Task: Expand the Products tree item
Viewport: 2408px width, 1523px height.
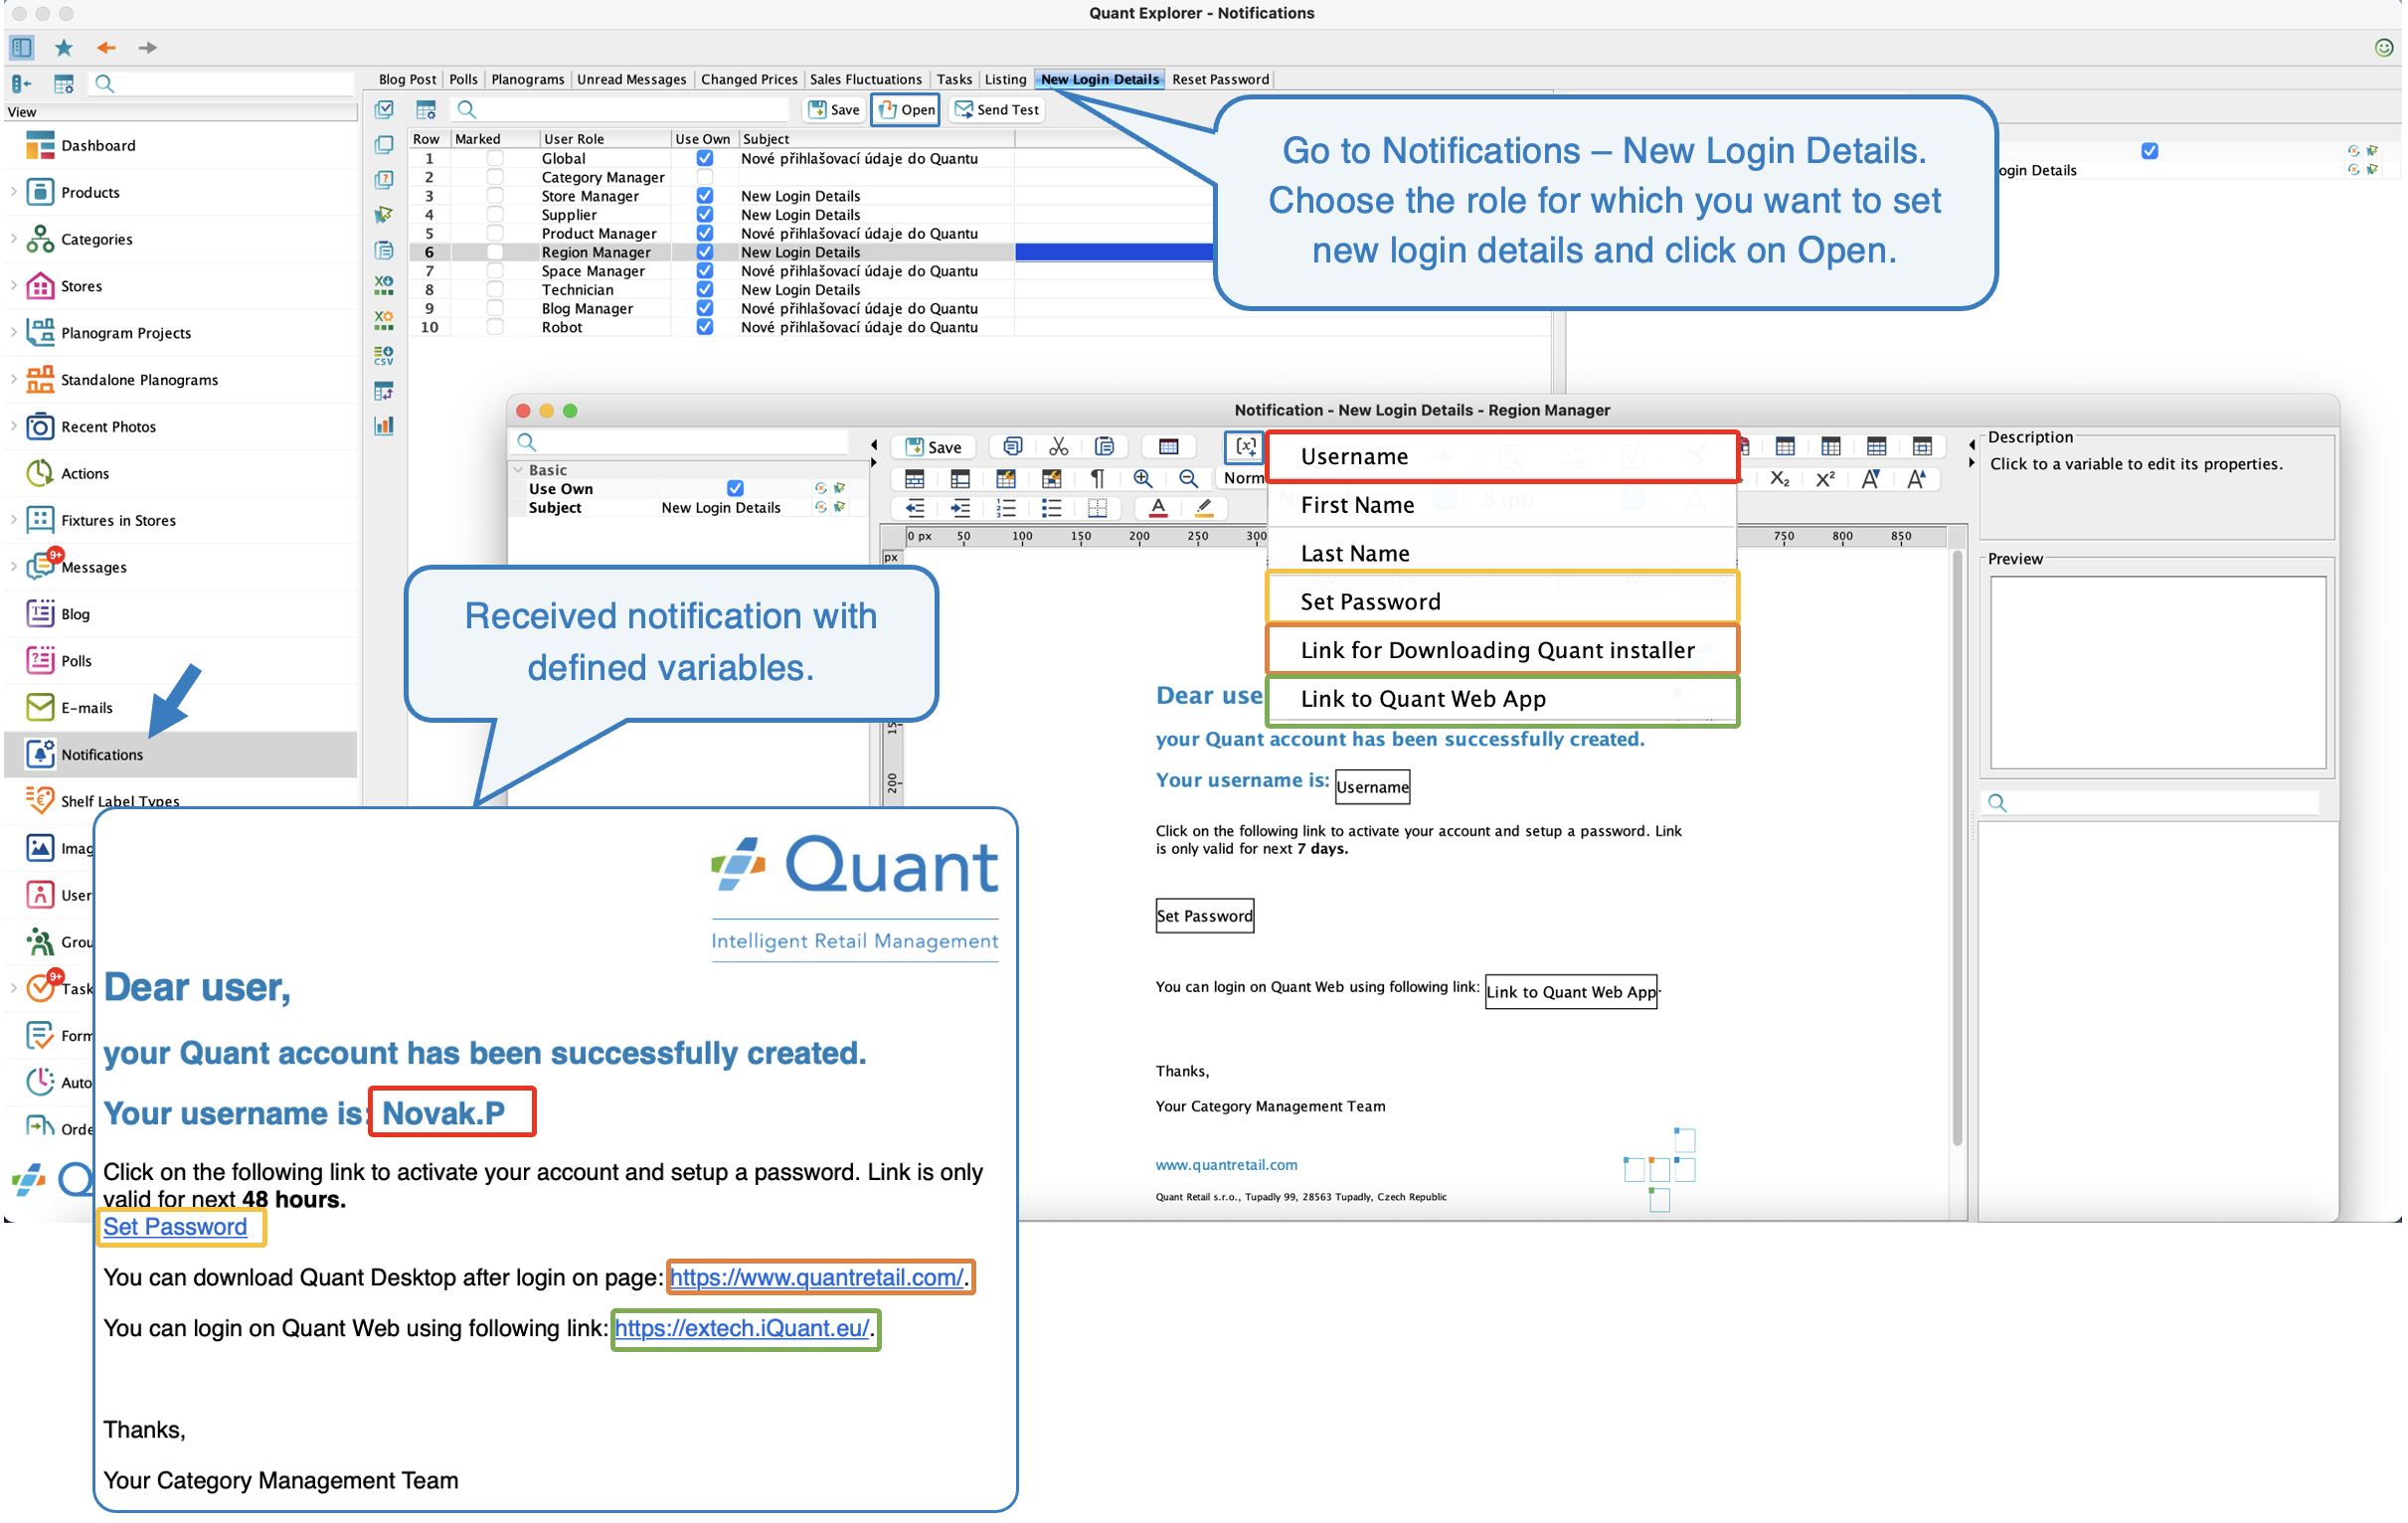Action: pos(14,192)
